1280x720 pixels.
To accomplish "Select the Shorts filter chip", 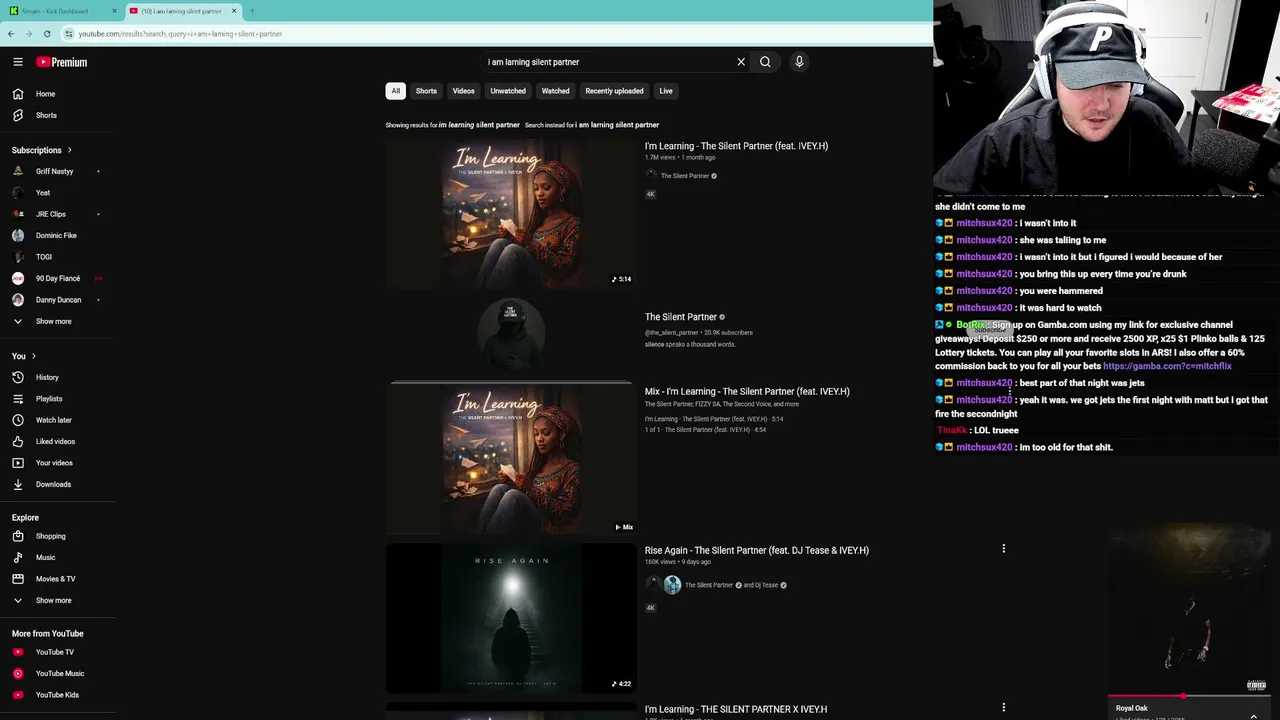I will click(x=426, y=91).
